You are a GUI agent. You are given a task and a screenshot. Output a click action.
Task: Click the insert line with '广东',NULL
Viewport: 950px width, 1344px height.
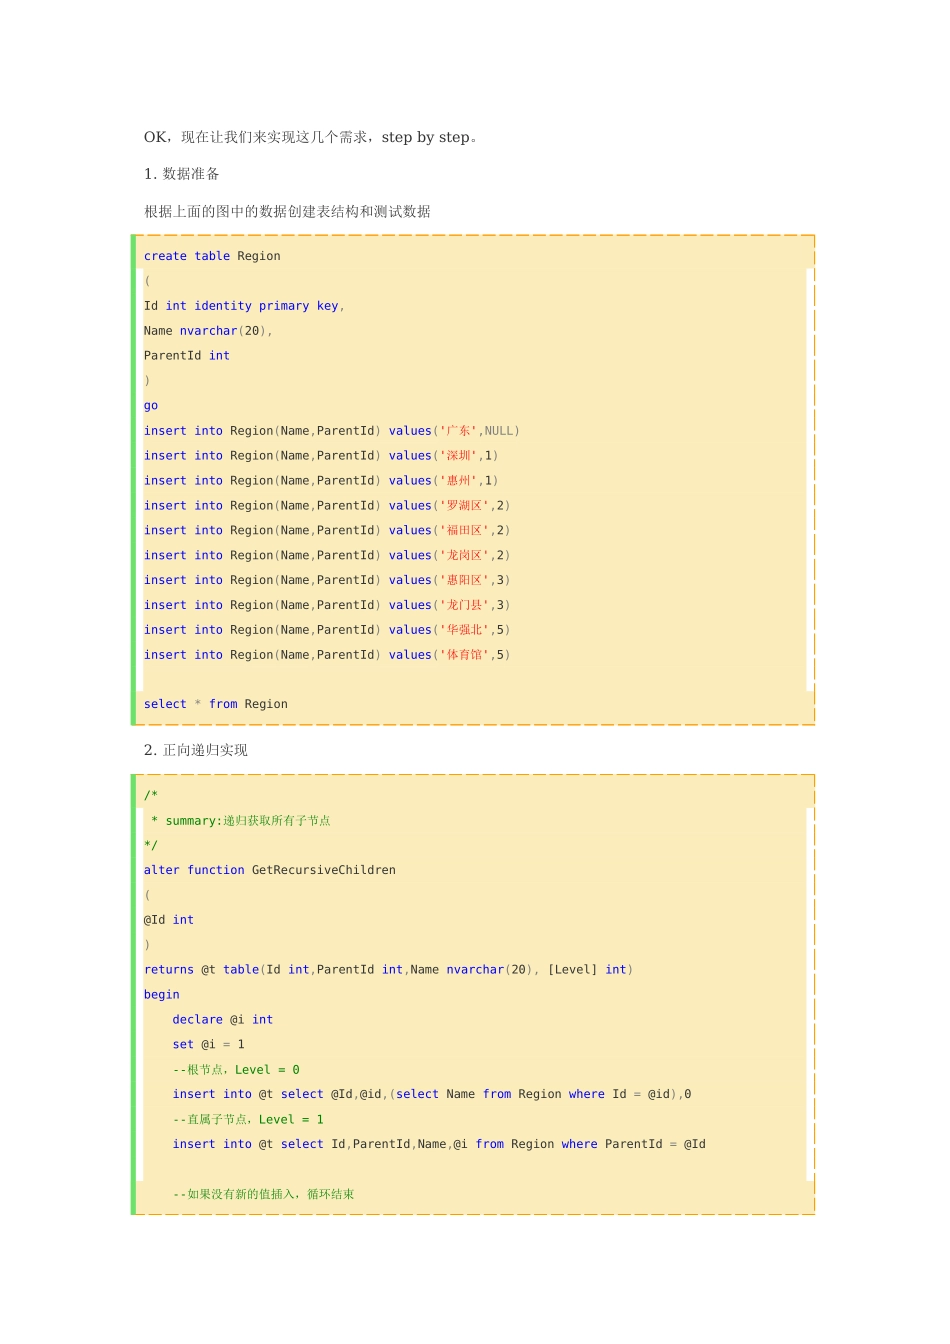[x=332, y=431]
